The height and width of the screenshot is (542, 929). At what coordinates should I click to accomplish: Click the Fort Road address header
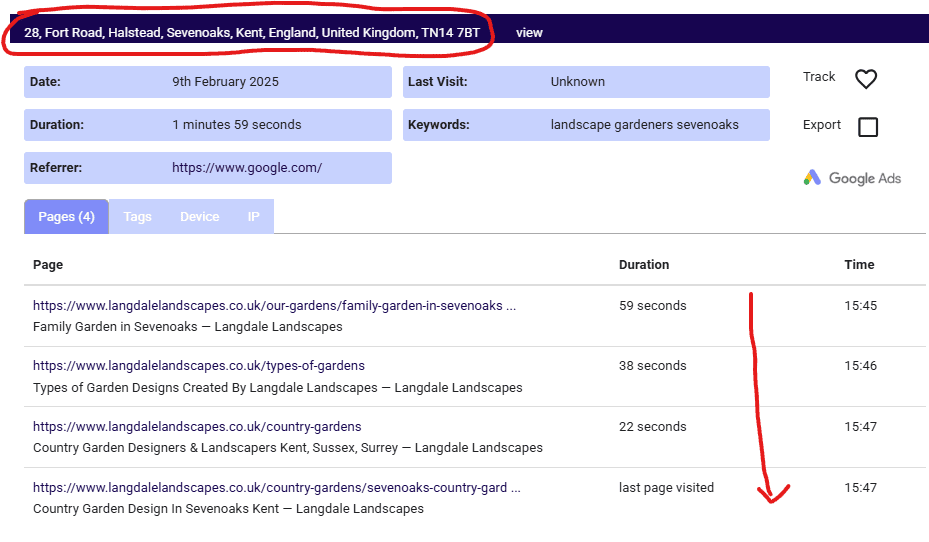tap(251, 32)
